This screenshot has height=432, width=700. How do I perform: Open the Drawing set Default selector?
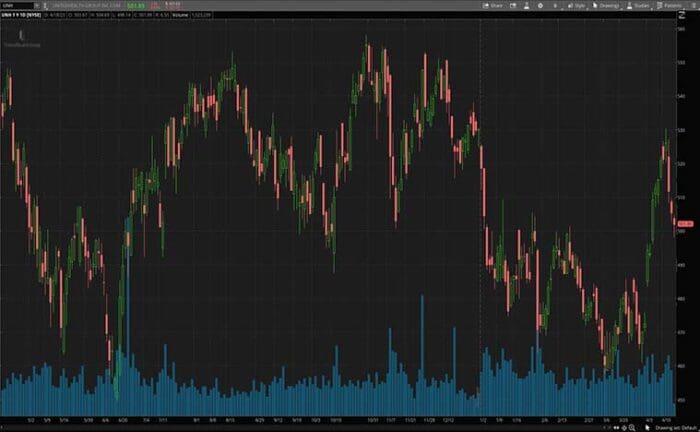pos(676,428)
